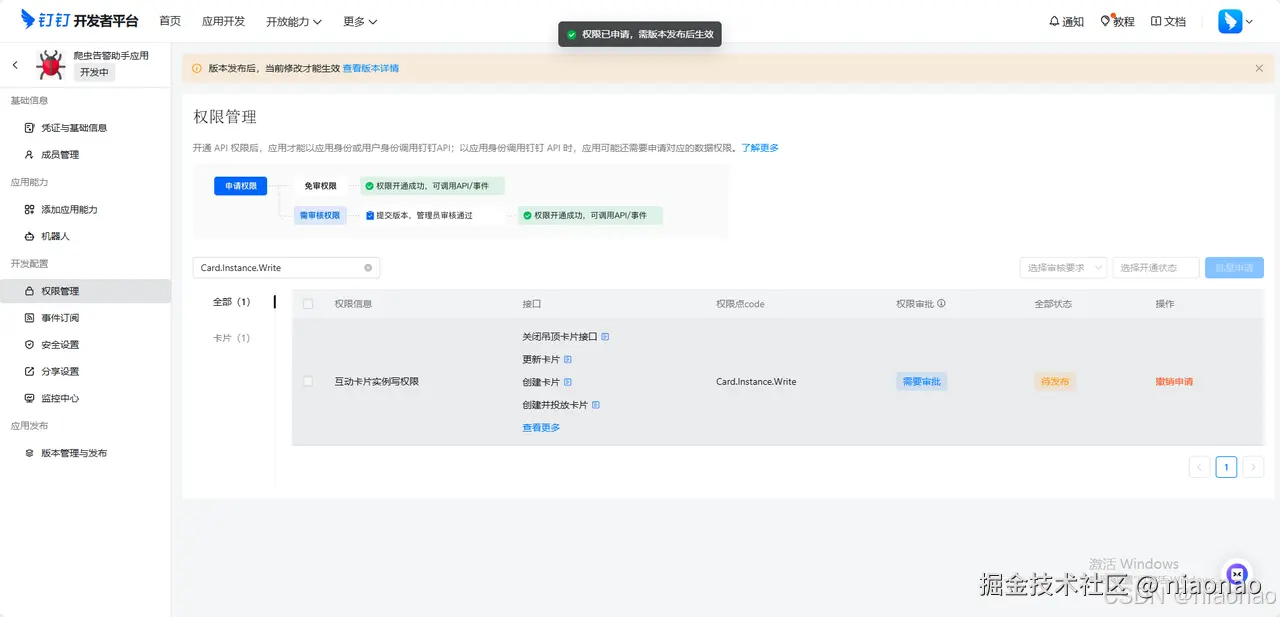The height and width of the screenshot is (617, 1280).
Task: Toggle the select-all checkbox in the table header
Action: [308, 302]
